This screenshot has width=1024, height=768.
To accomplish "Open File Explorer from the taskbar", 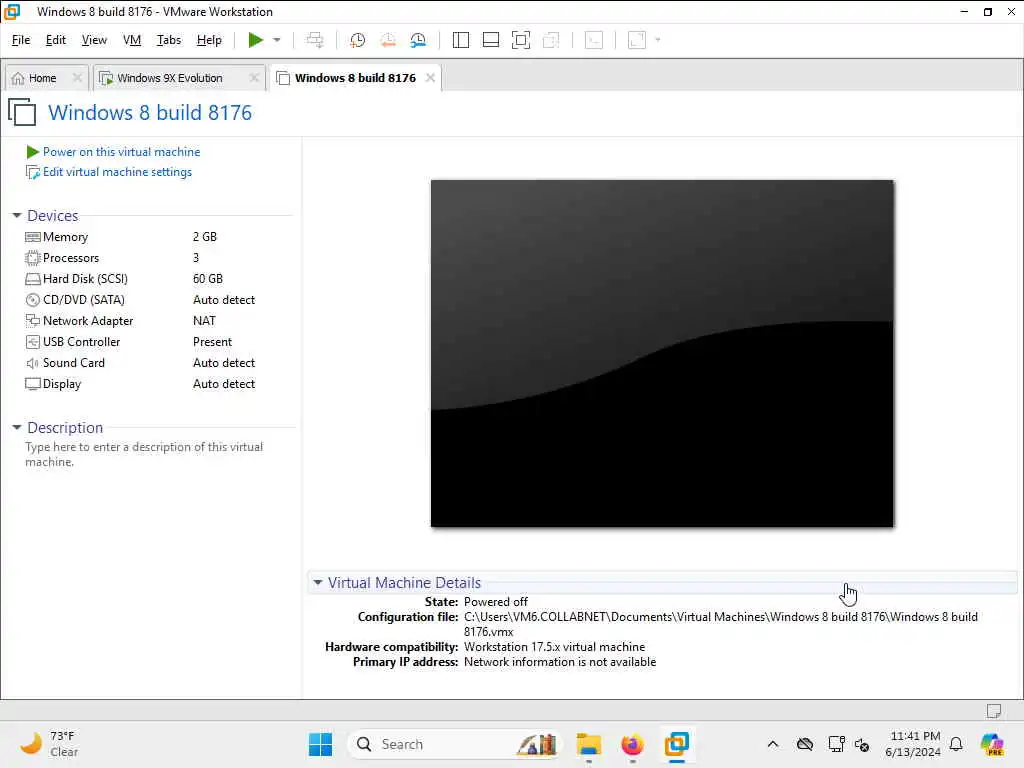I will [x=588, y=744].
